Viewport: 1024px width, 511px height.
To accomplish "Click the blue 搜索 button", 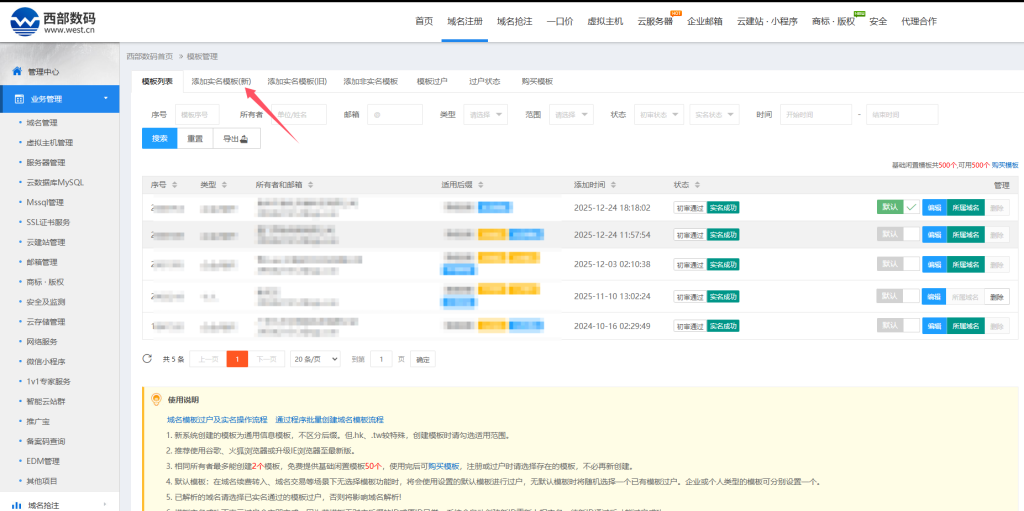I will tap(159, 139).
